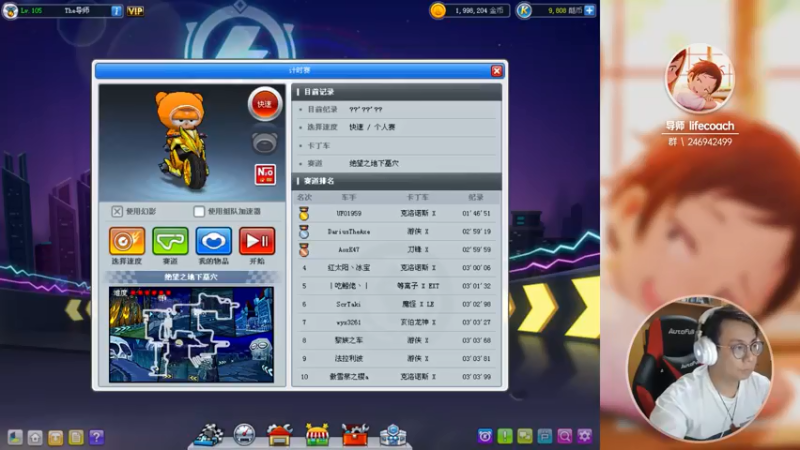The image size is (800, 450).
Task: Click the orange T icon bottom-left
Action: (x=56, y=437)
